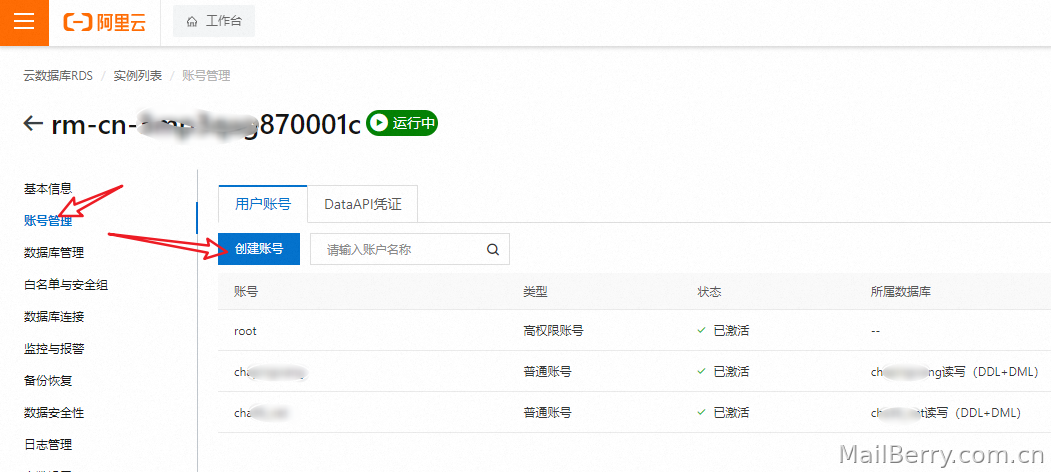Open 备份恢复 in sidebar
This screenshot has width=1051, height=472.
(x=48, y=381)
